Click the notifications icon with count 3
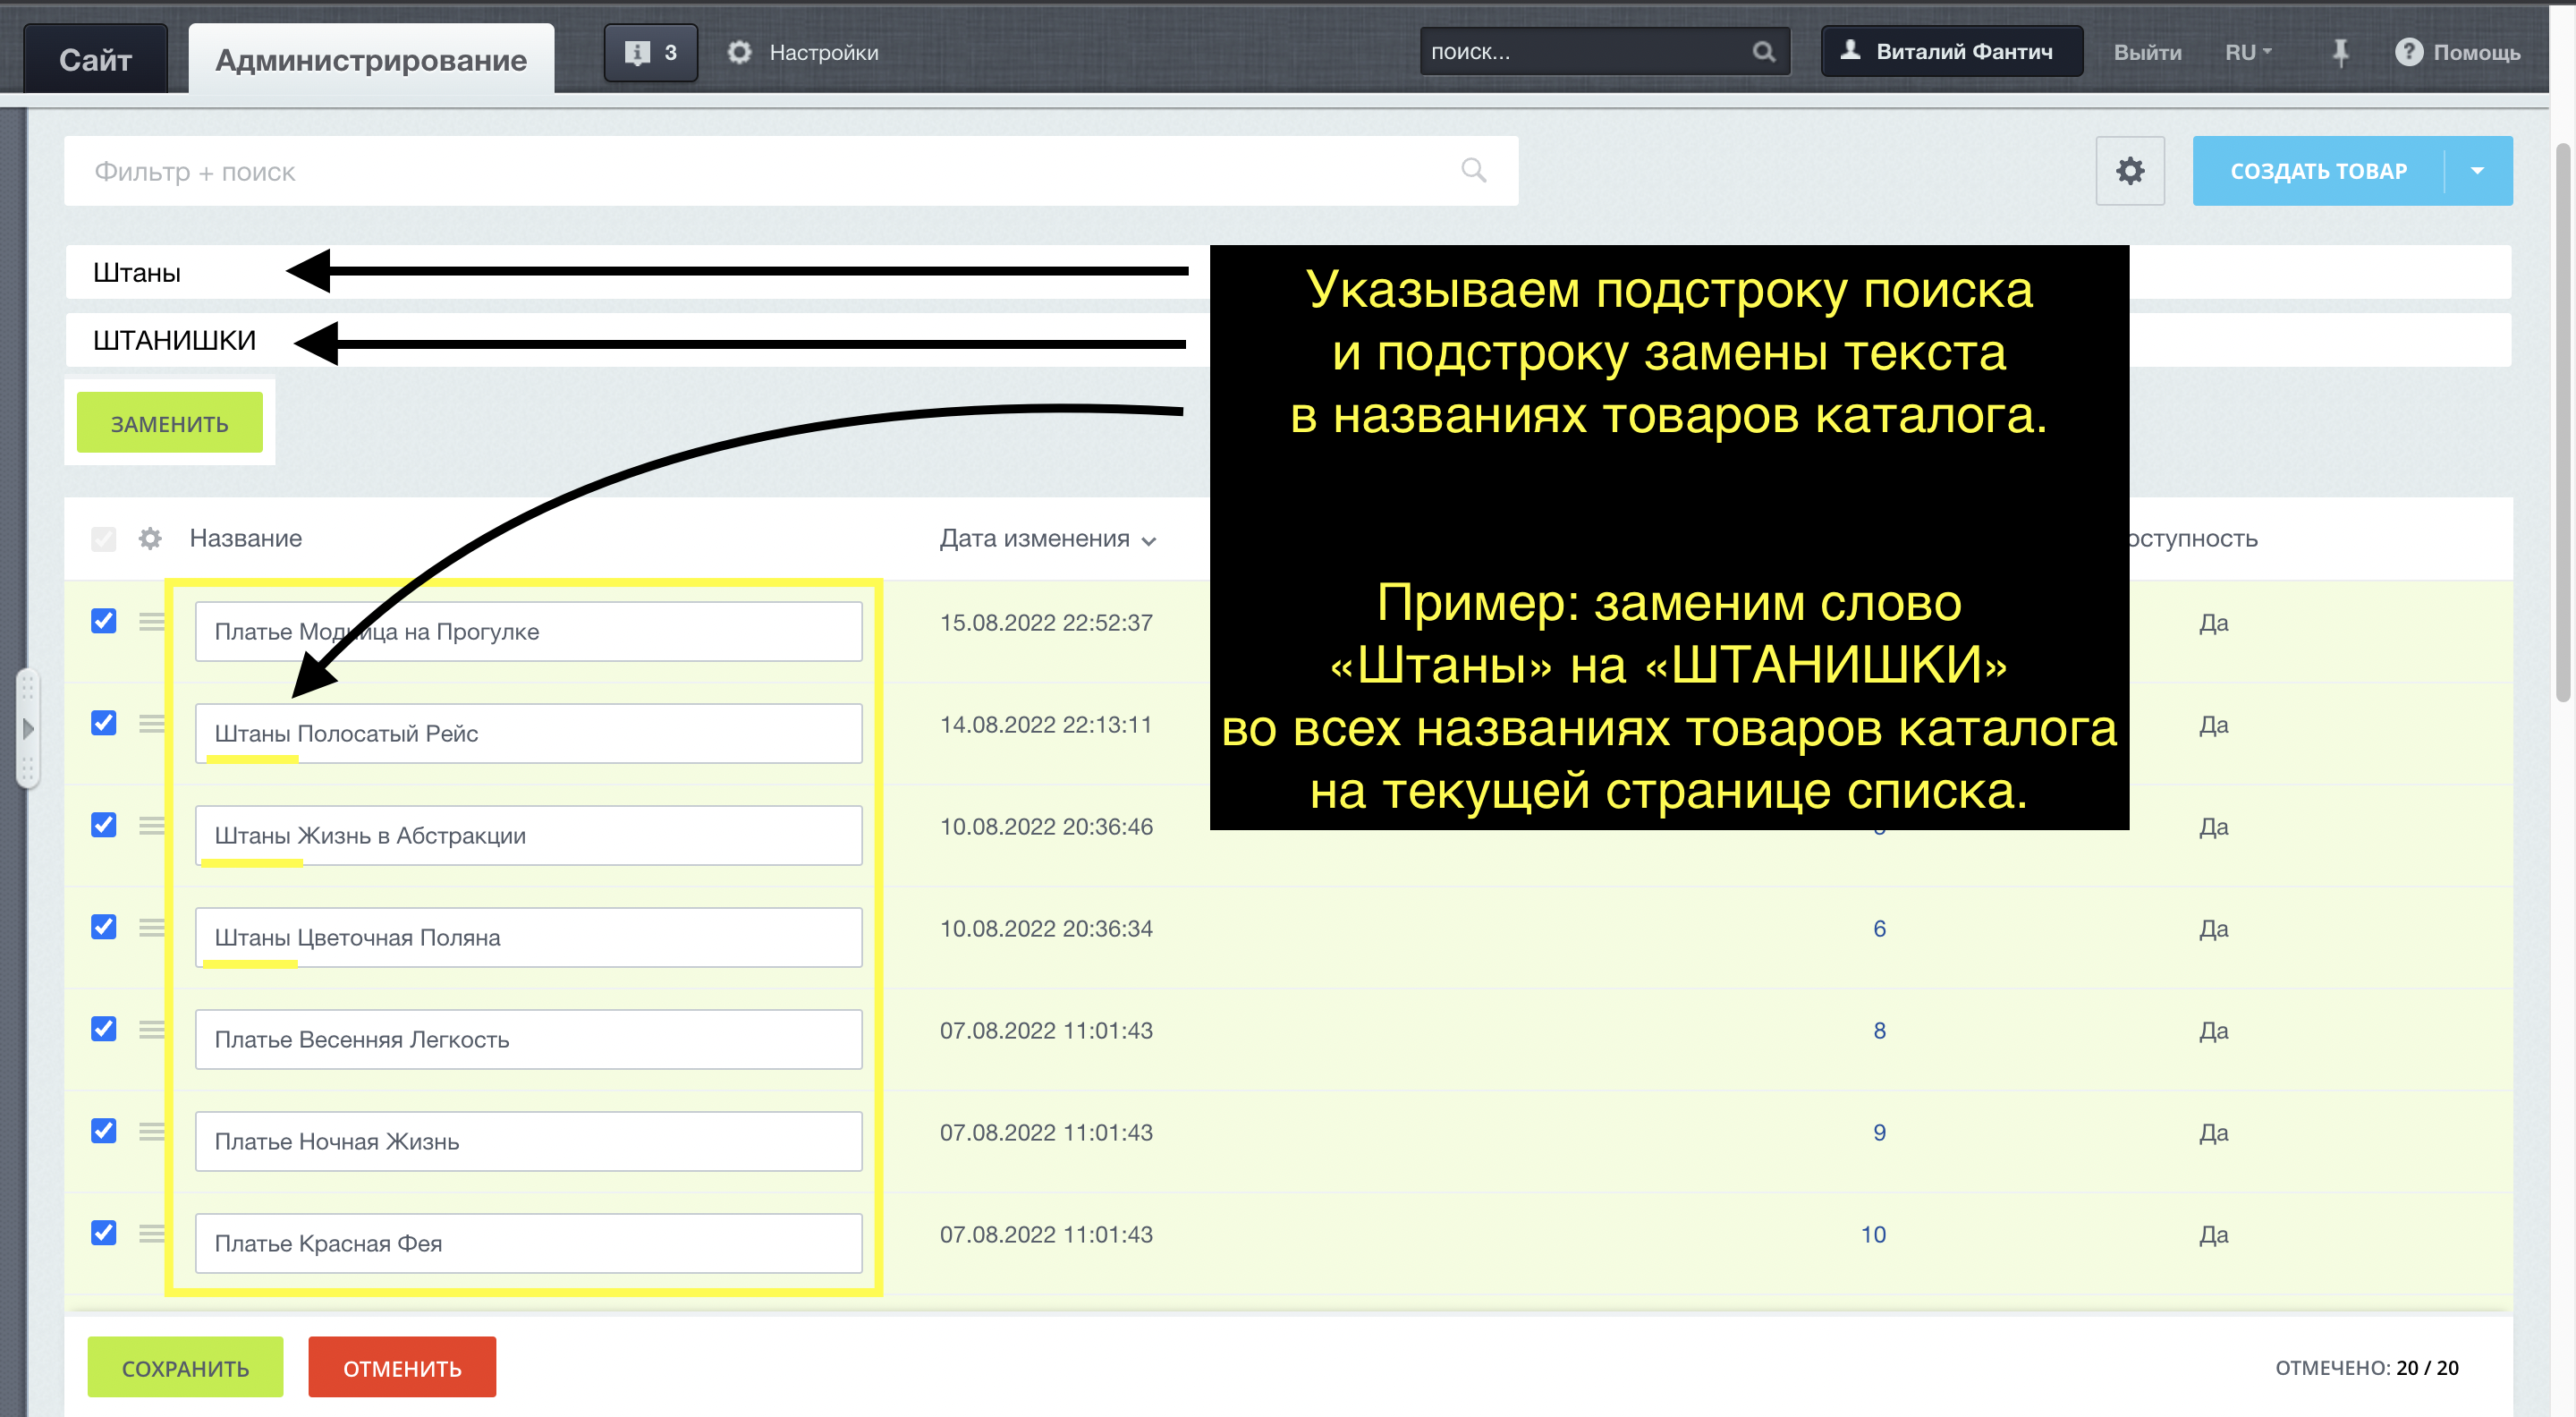The image size is (2576, 1417). (x=650, y=52)
